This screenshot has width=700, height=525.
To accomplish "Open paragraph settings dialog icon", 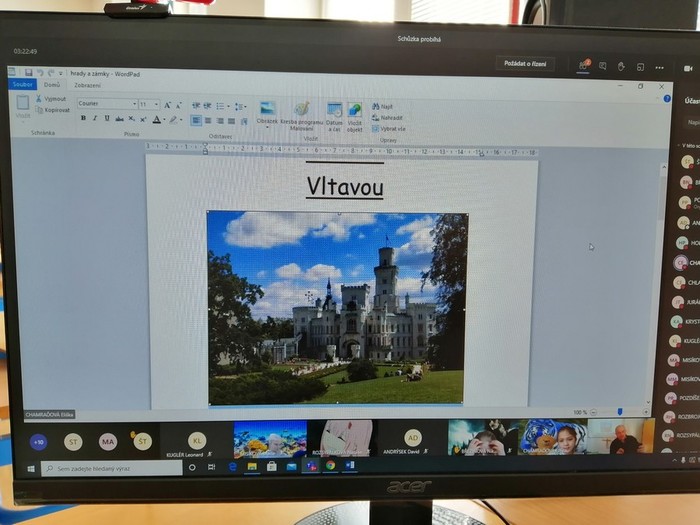I will tap(244, 121).
